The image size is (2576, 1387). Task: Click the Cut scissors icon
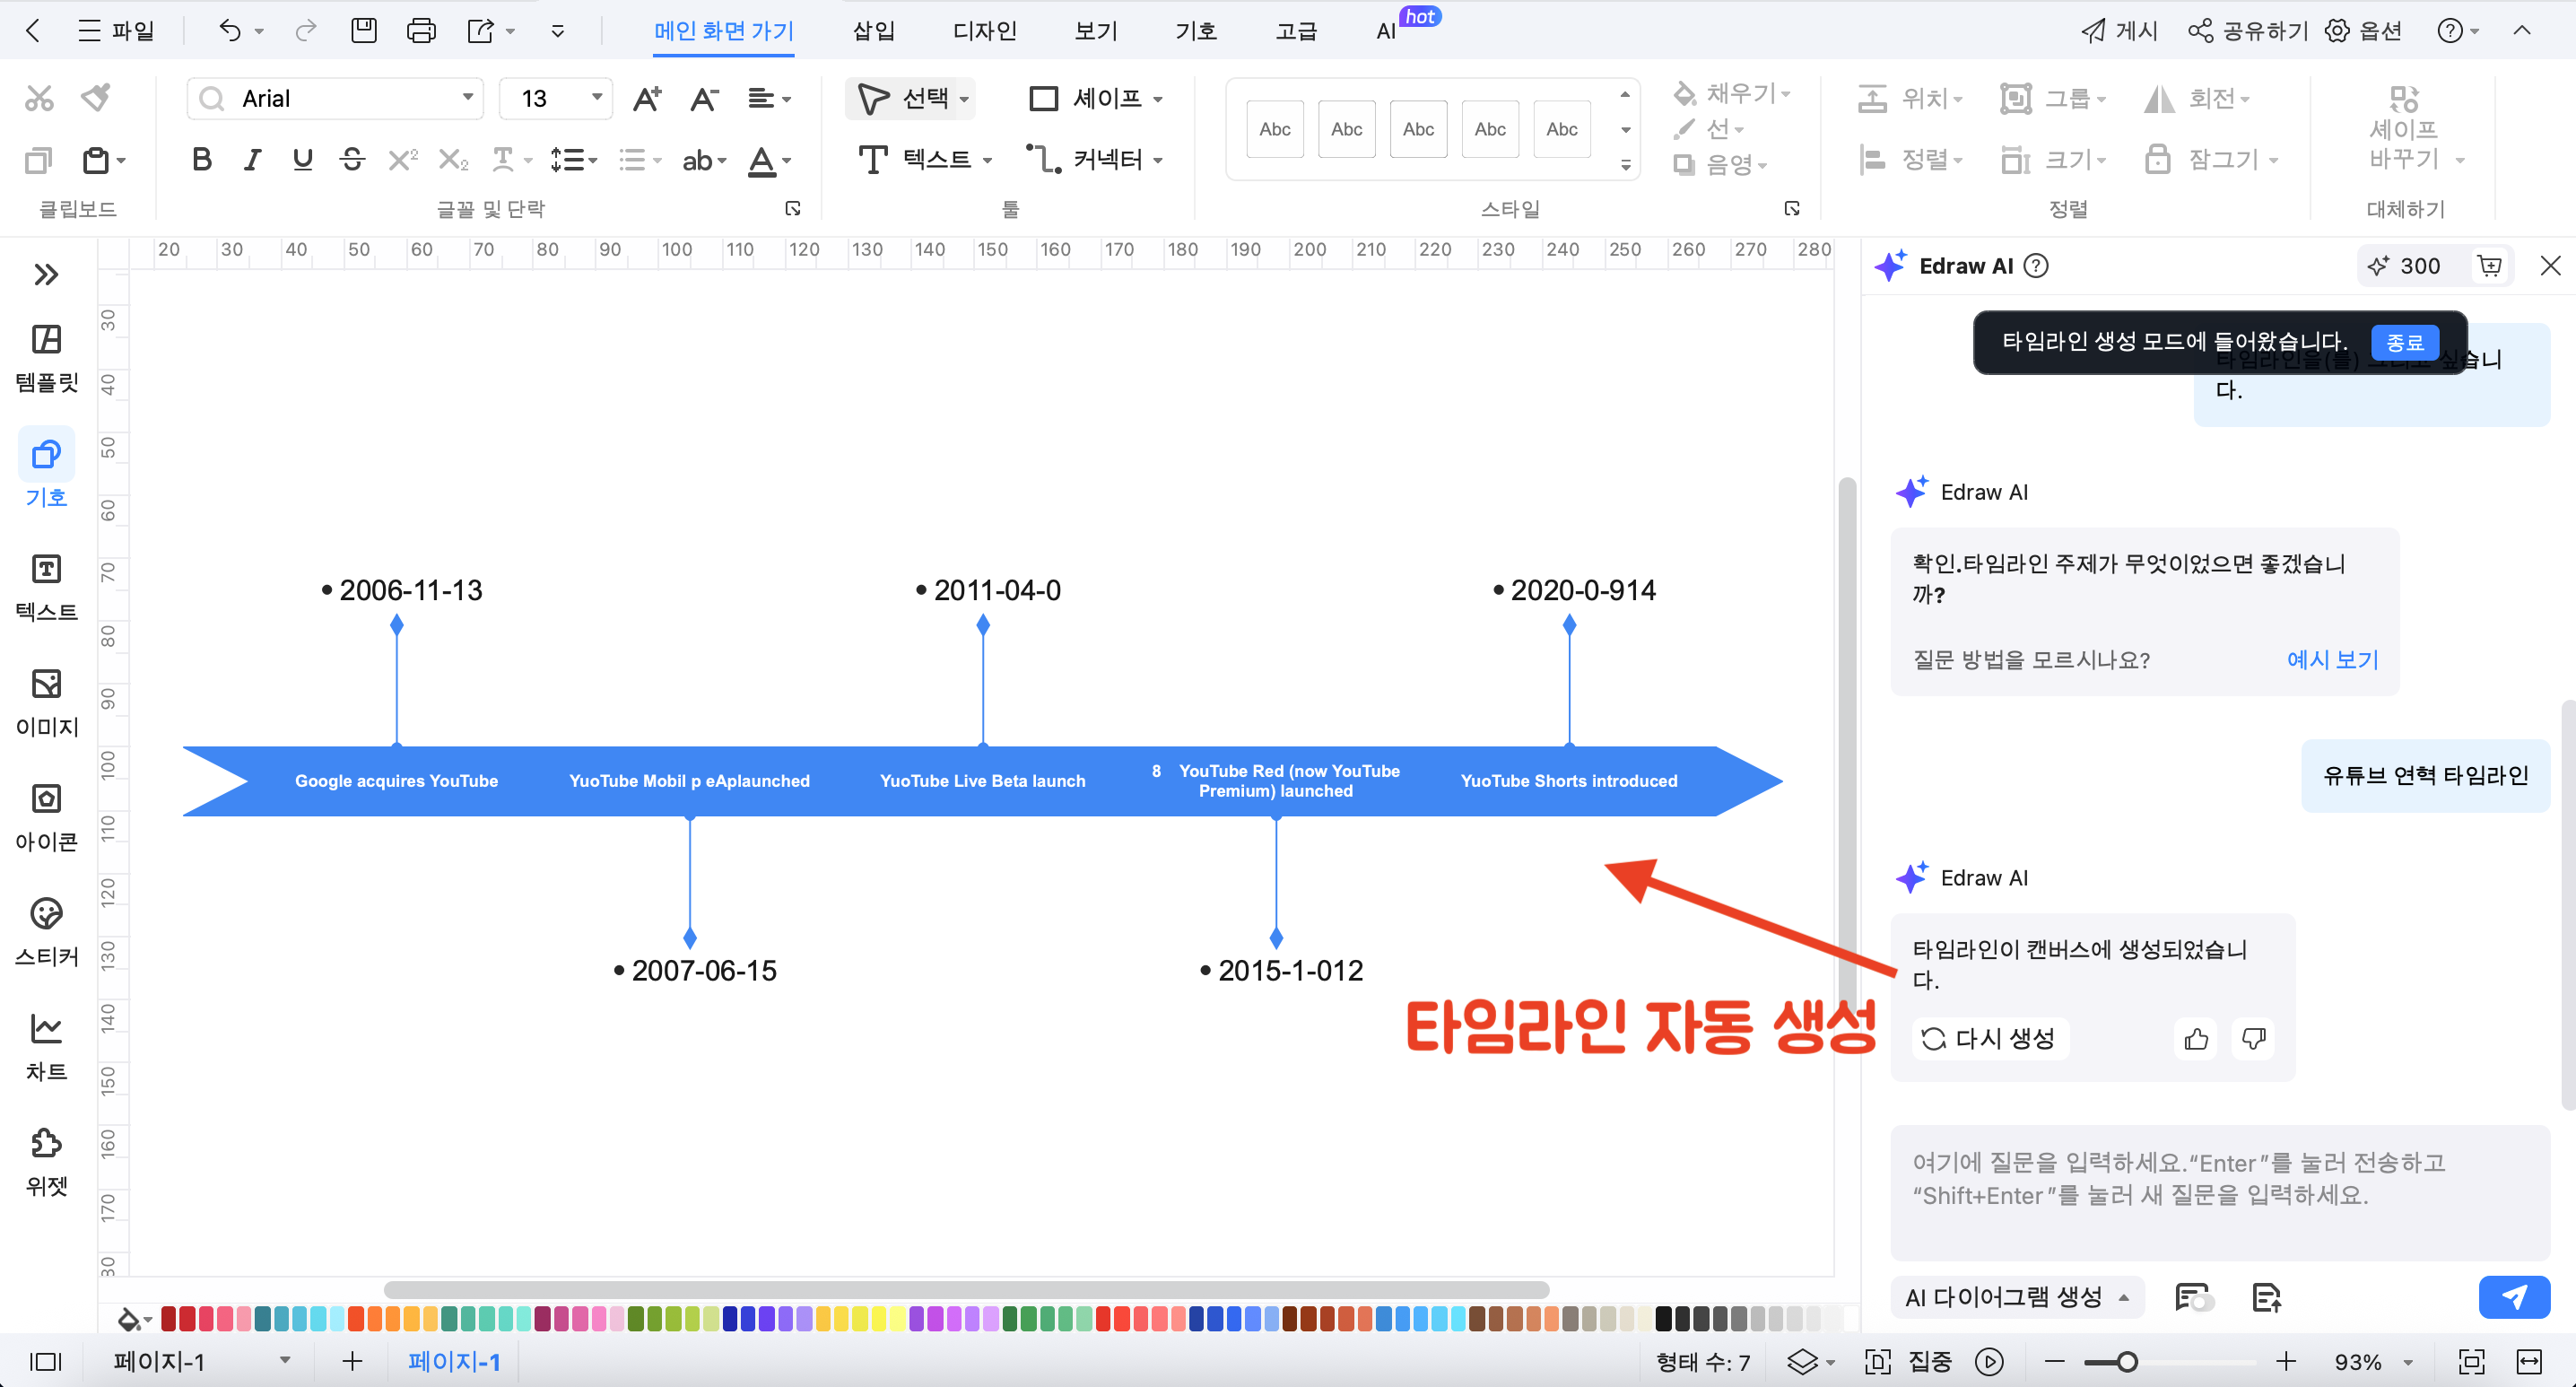coord(39,98)
